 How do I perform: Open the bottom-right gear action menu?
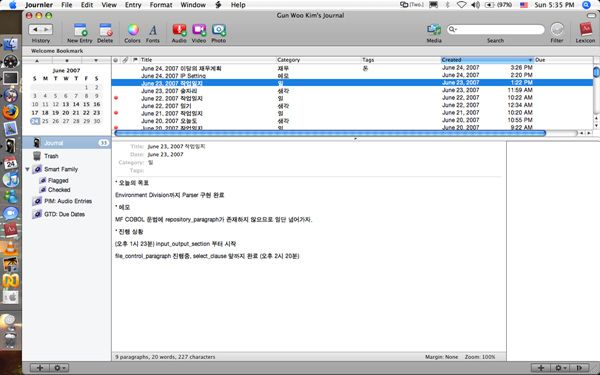(x=560, y=368)
